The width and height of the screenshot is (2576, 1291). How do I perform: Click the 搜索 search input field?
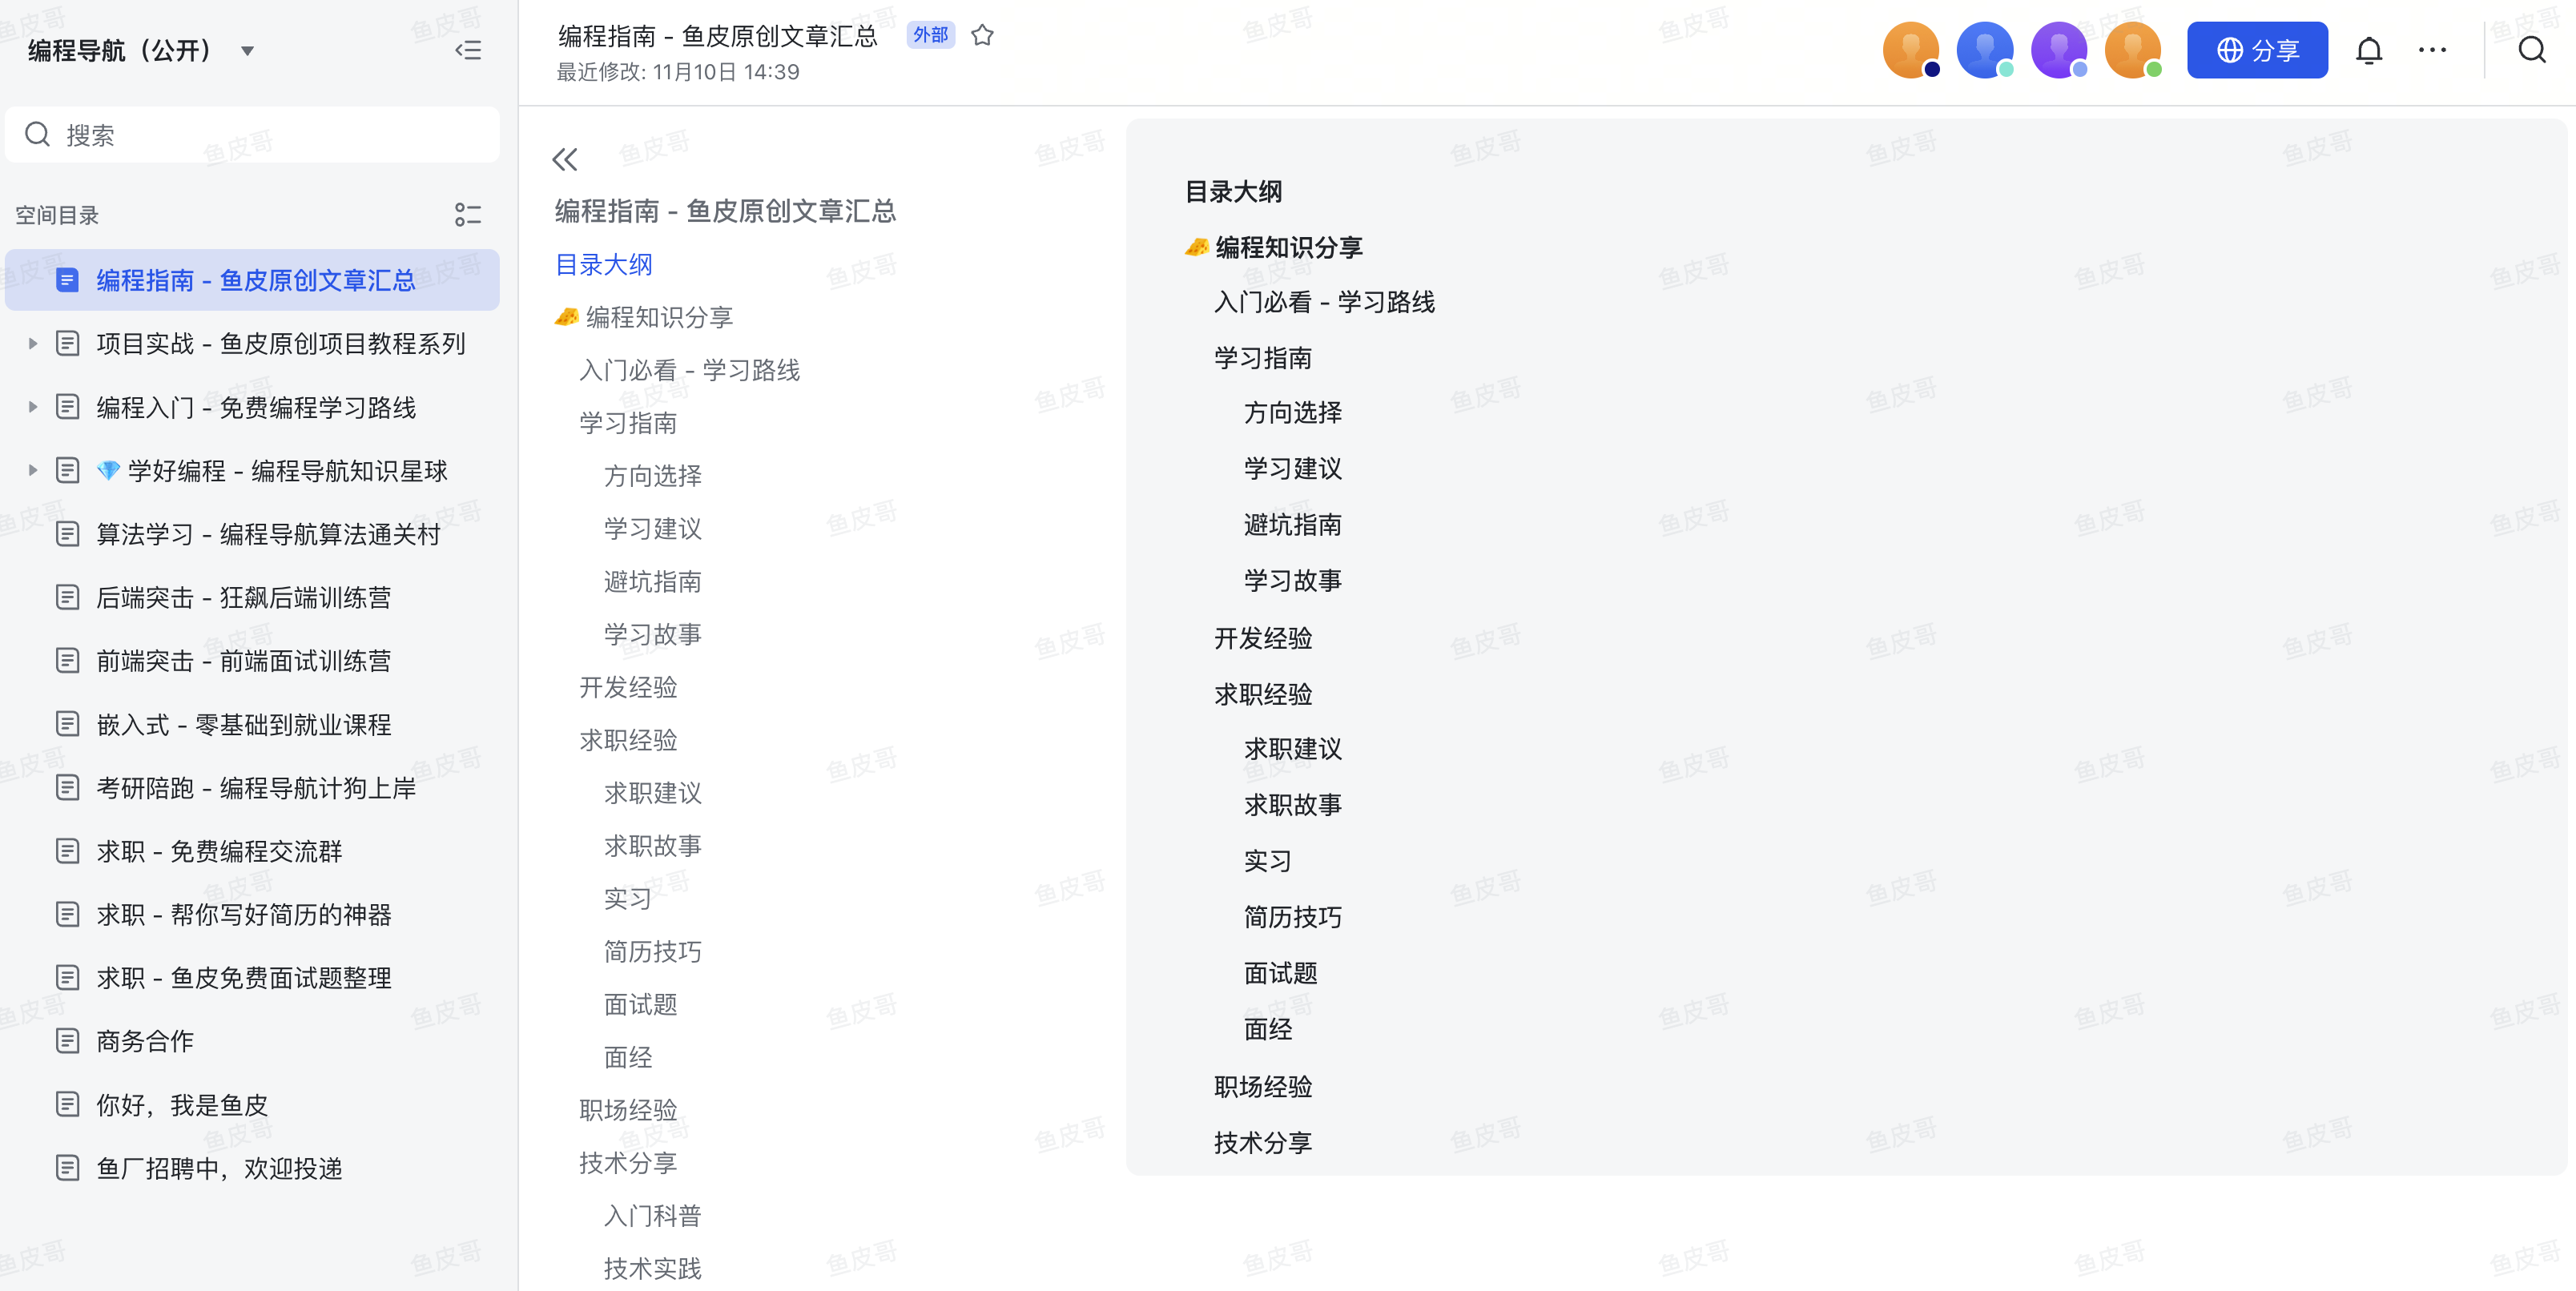(252, 135)
